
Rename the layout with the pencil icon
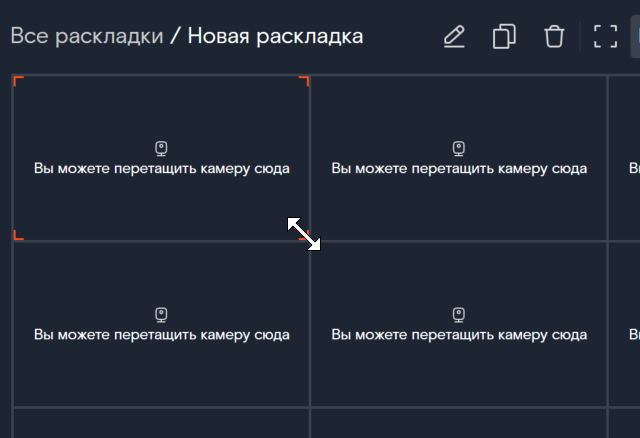point(454,37)
